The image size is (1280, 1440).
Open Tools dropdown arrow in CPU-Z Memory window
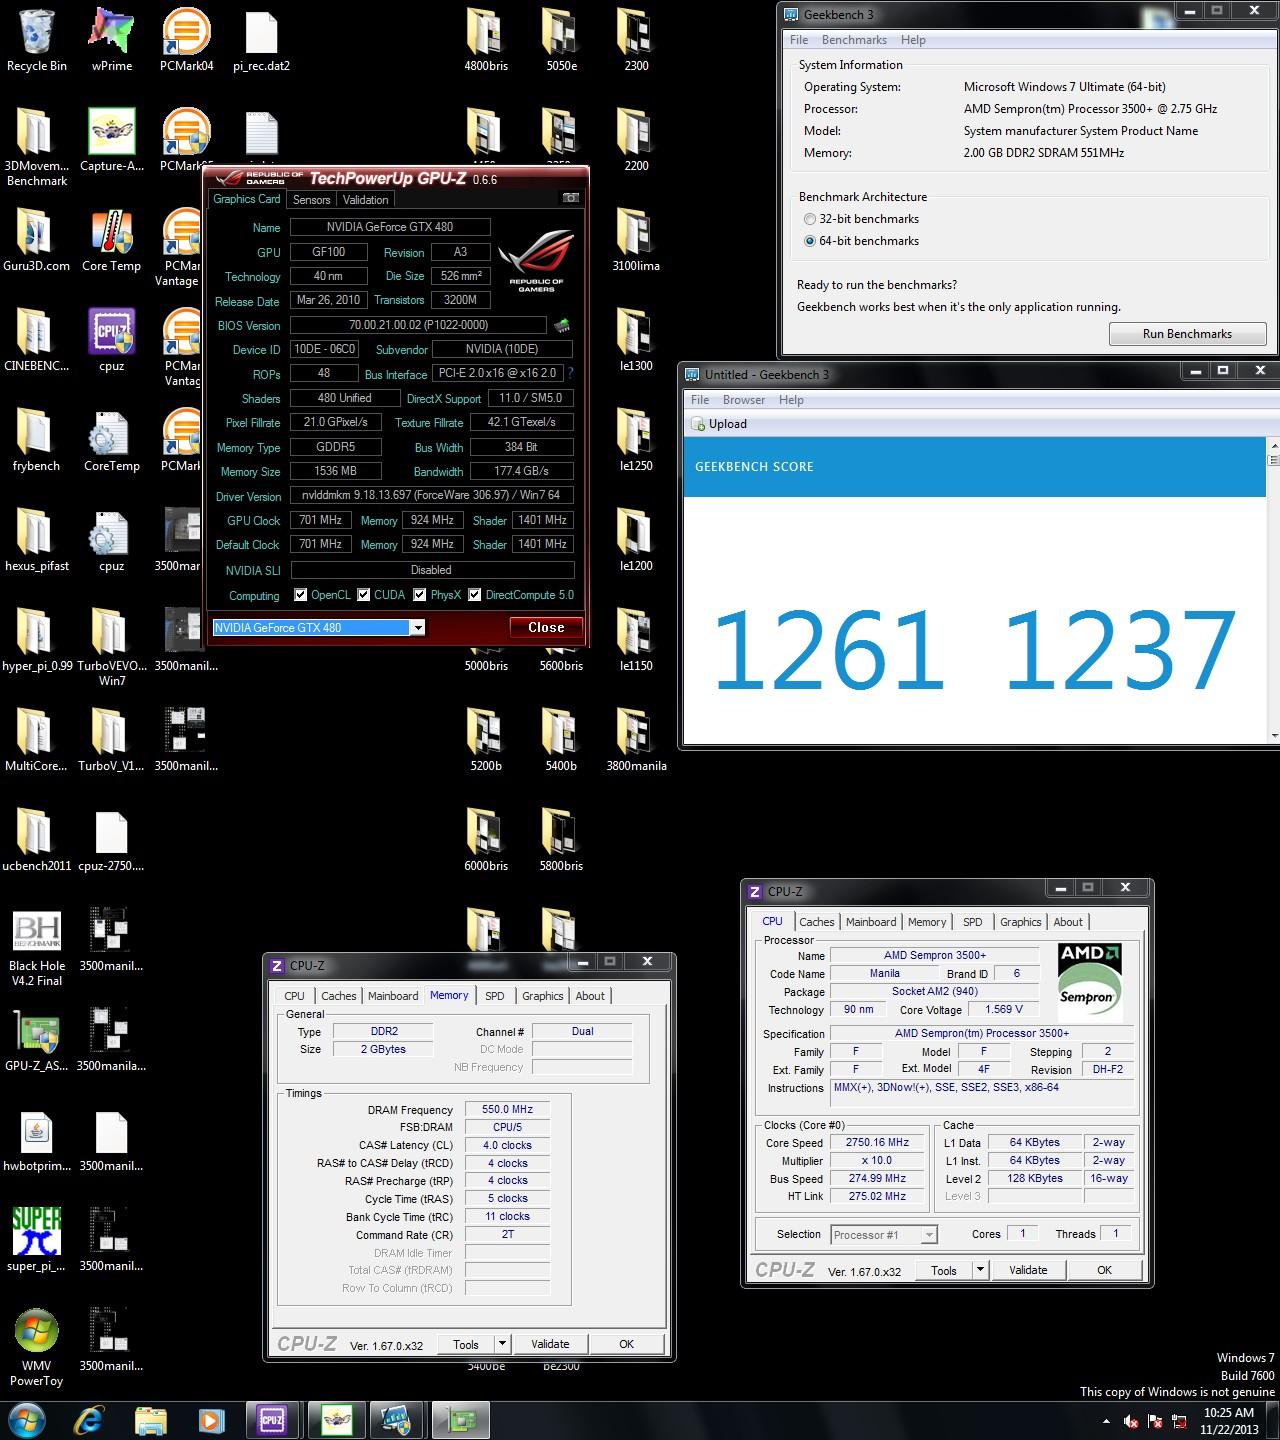tap(503, 1344)
